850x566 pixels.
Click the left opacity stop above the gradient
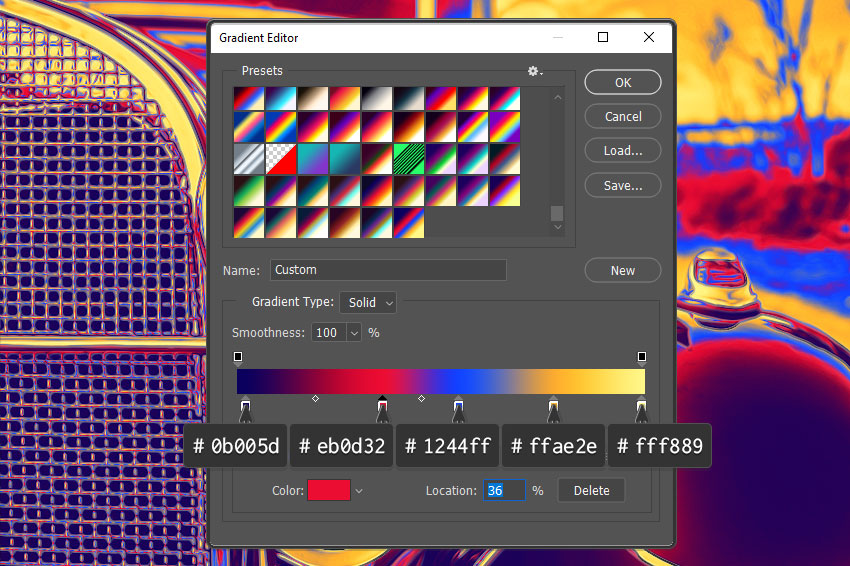238,358
